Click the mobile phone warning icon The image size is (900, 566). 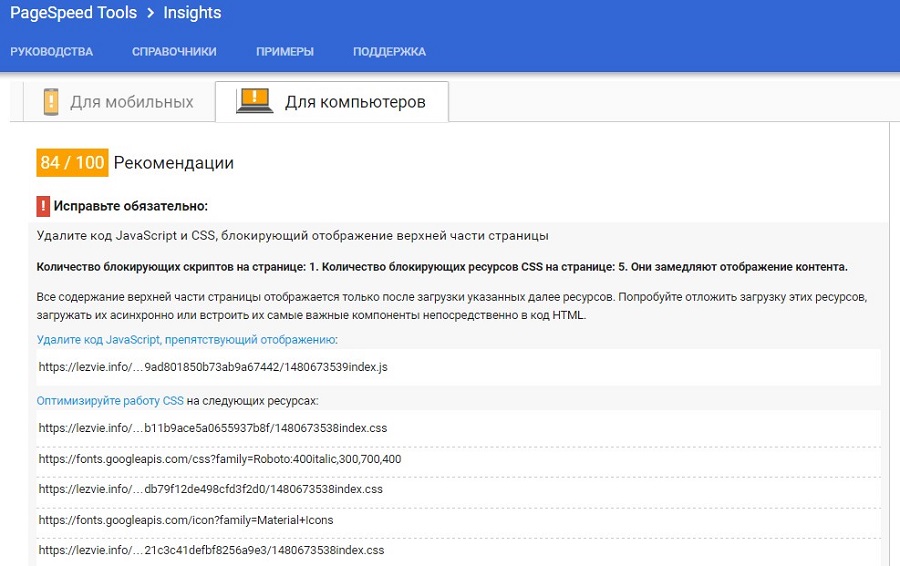coord(51,102)
